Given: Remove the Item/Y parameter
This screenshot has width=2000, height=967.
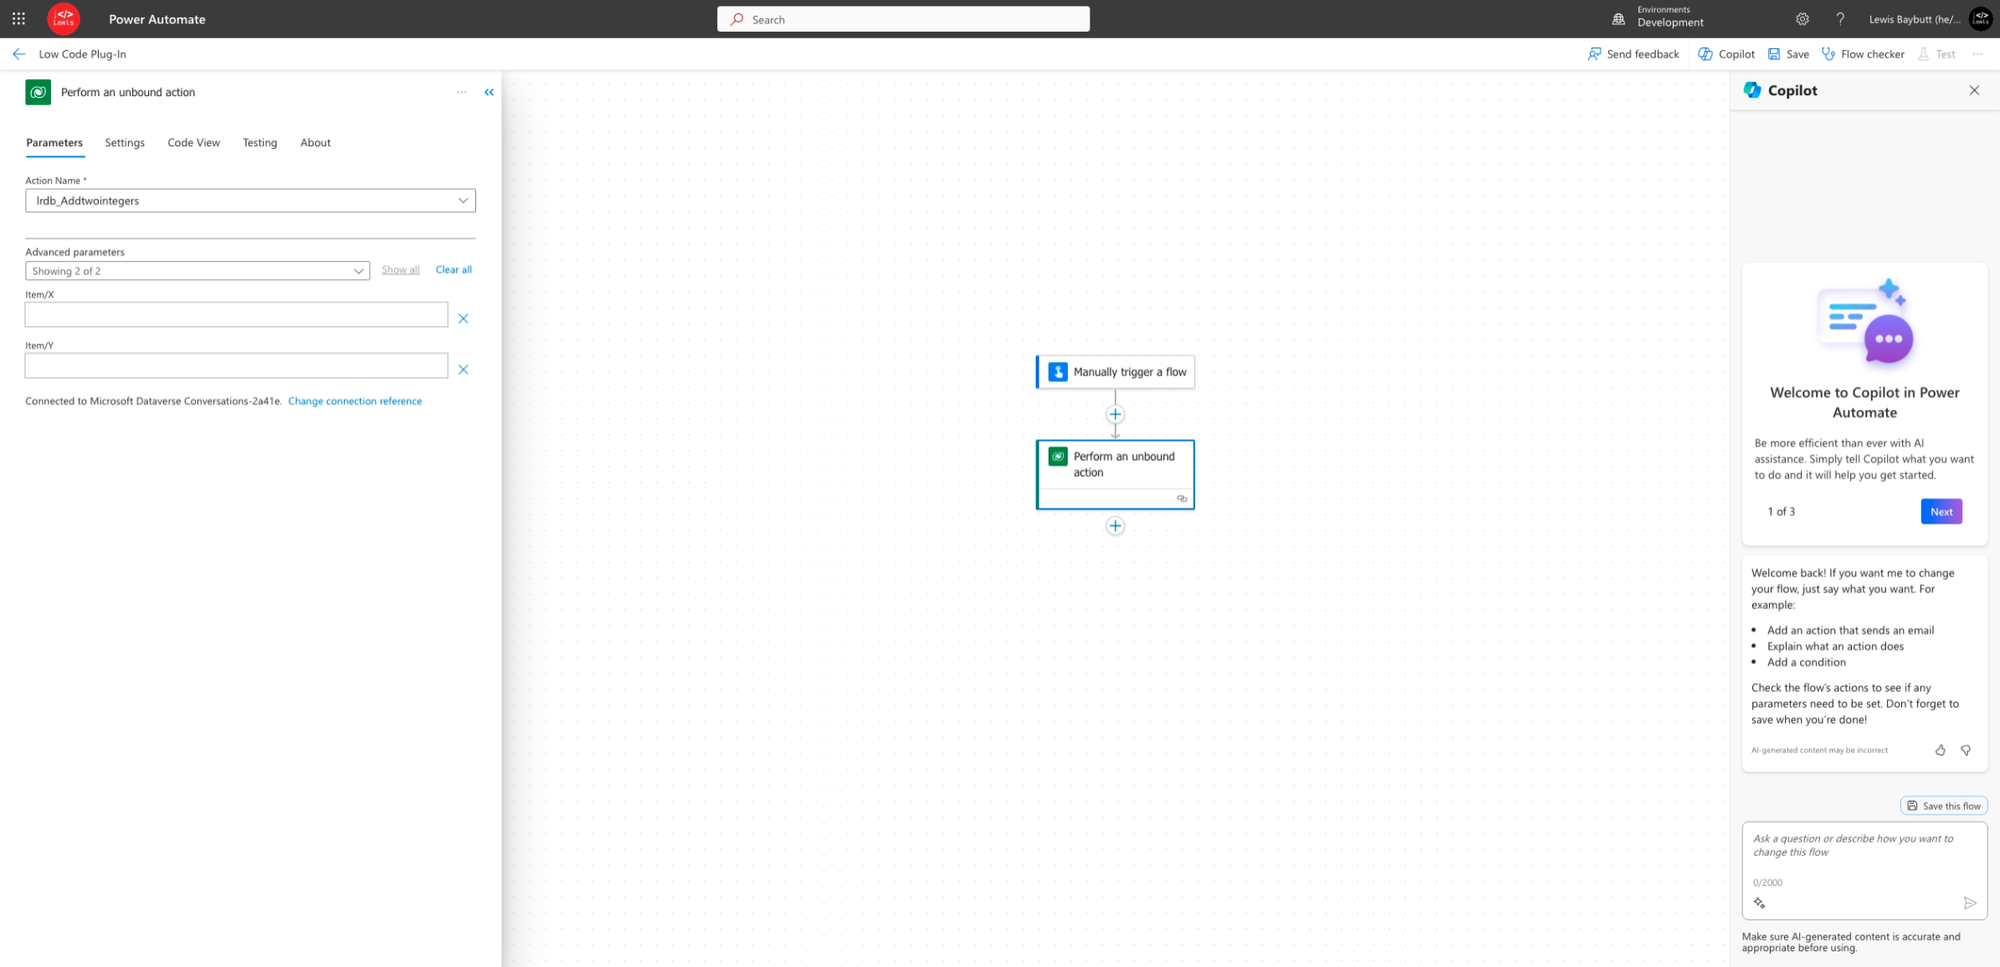Looking at the screenshot, I should click(x=463, y=370).
